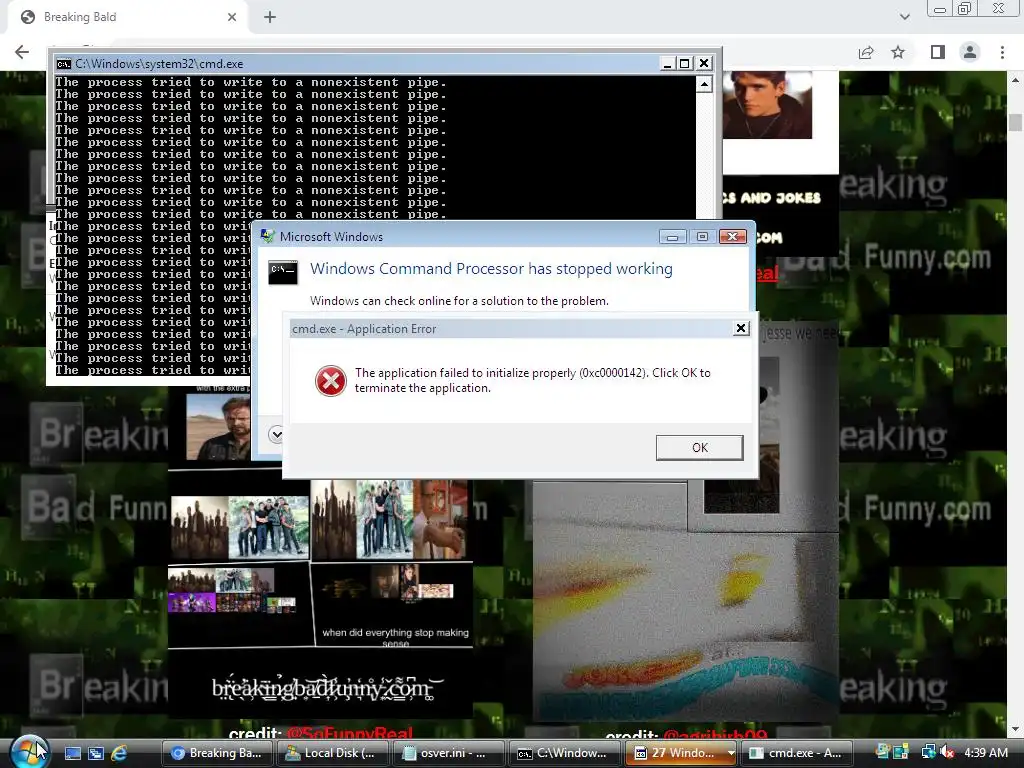Image resolution: width=1024 pixels, height=768 pixels.
Task: Switch to C:\Window... cmd taskbar button
Action: click(x=564, y=753)
